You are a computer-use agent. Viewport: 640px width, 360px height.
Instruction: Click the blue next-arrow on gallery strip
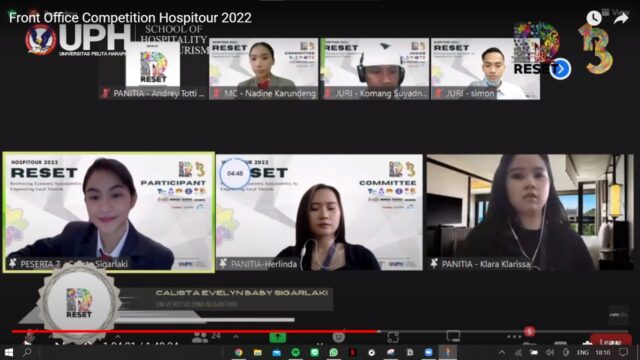(x=560, y=69)
